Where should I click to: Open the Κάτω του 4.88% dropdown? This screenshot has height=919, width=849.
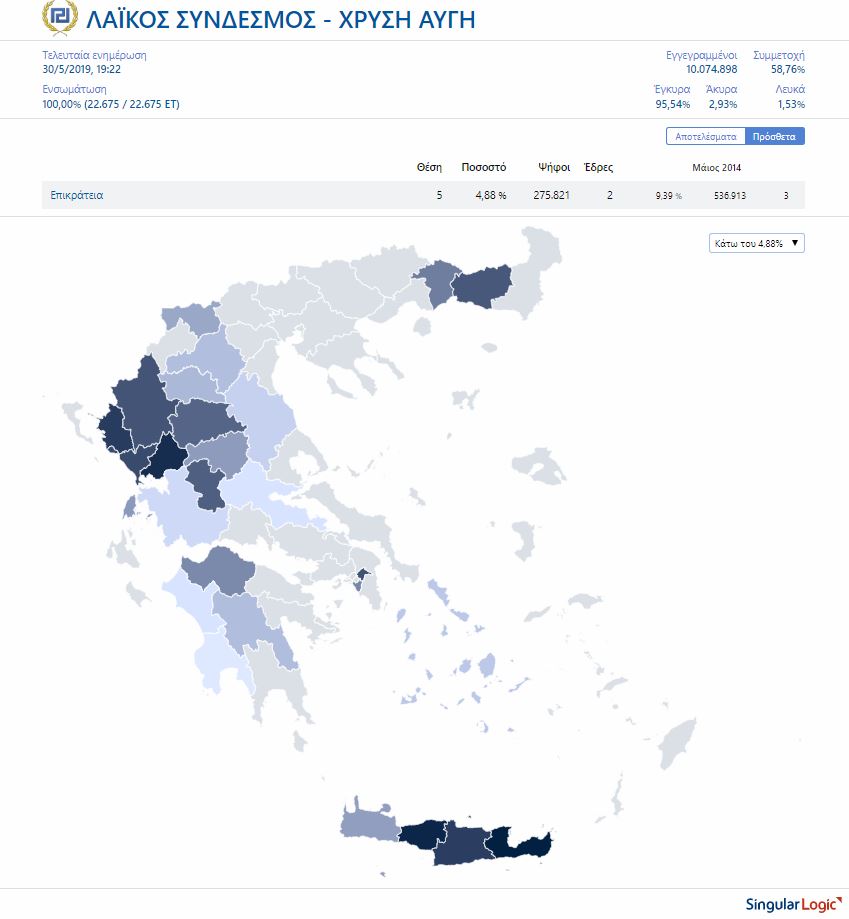tap(755, 243)
